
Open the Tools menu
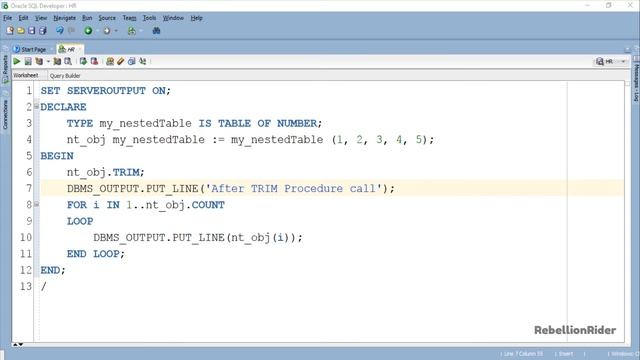pos(149,18)
